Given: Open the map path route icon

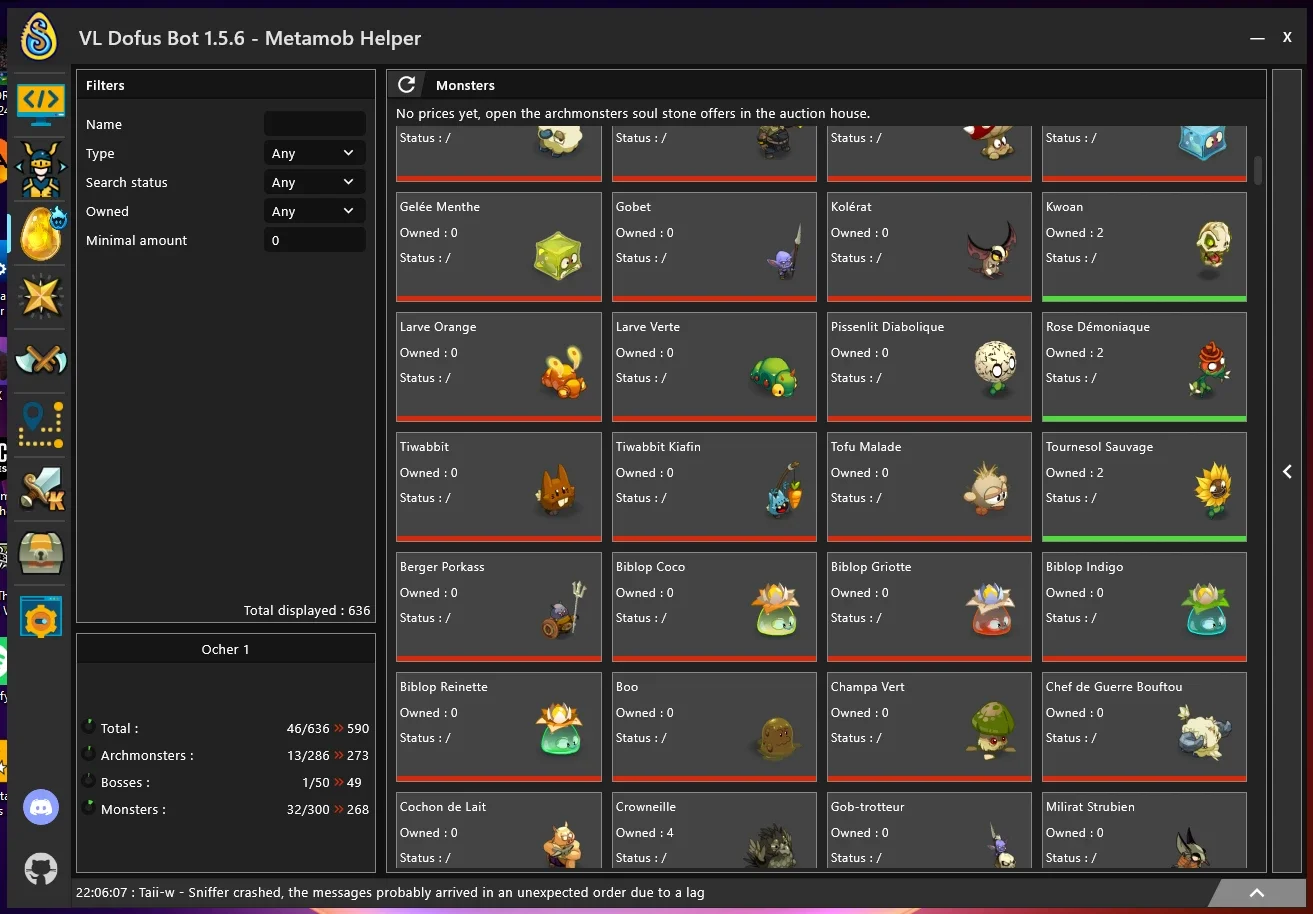Looking at the screenshot, I should point(41,425).
